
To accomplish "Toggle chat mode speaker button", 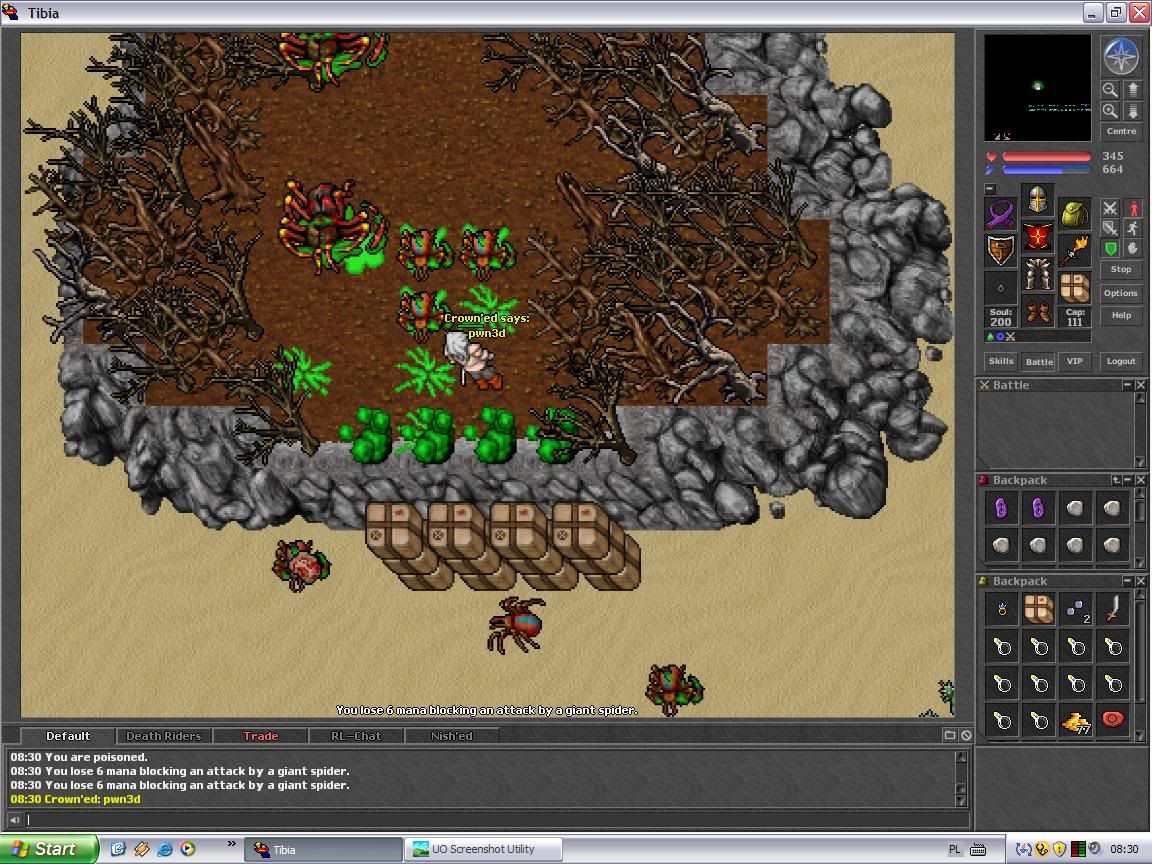I will 15,820.
